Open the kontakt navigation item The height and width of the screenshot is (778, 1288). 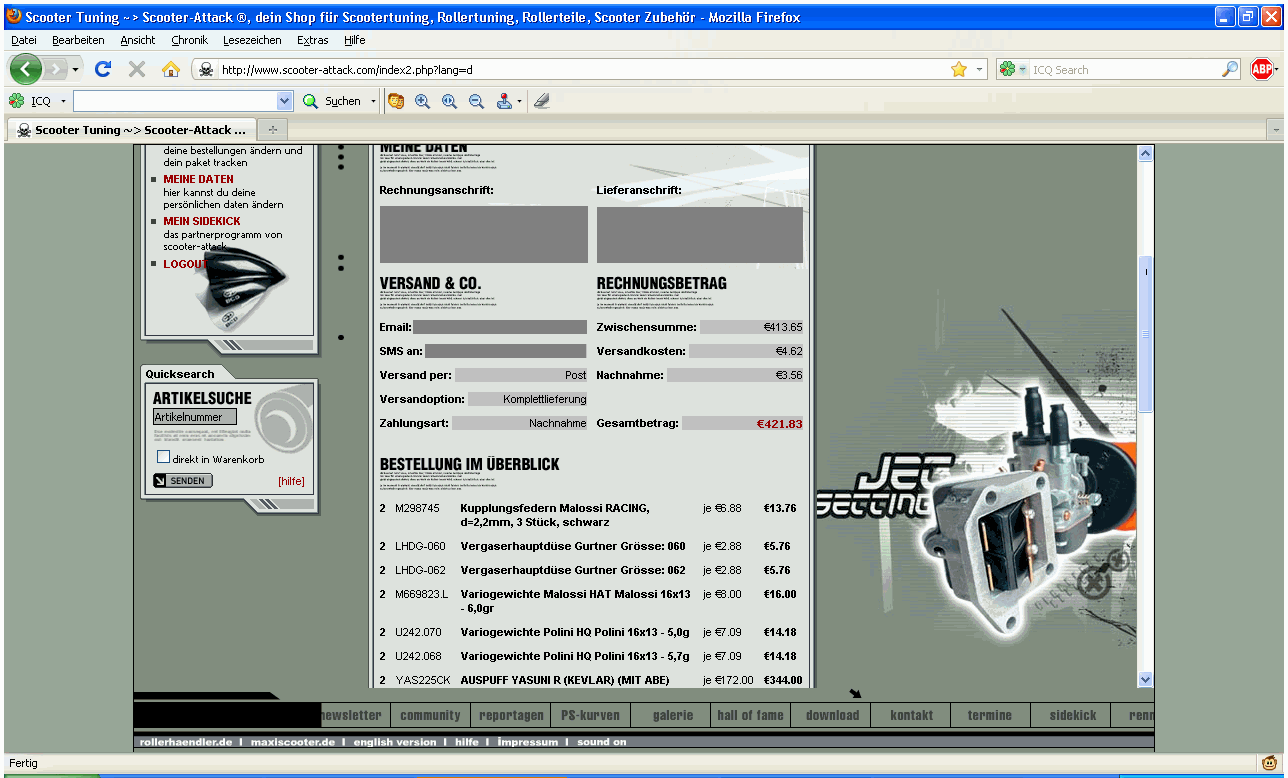coord(911,715)
